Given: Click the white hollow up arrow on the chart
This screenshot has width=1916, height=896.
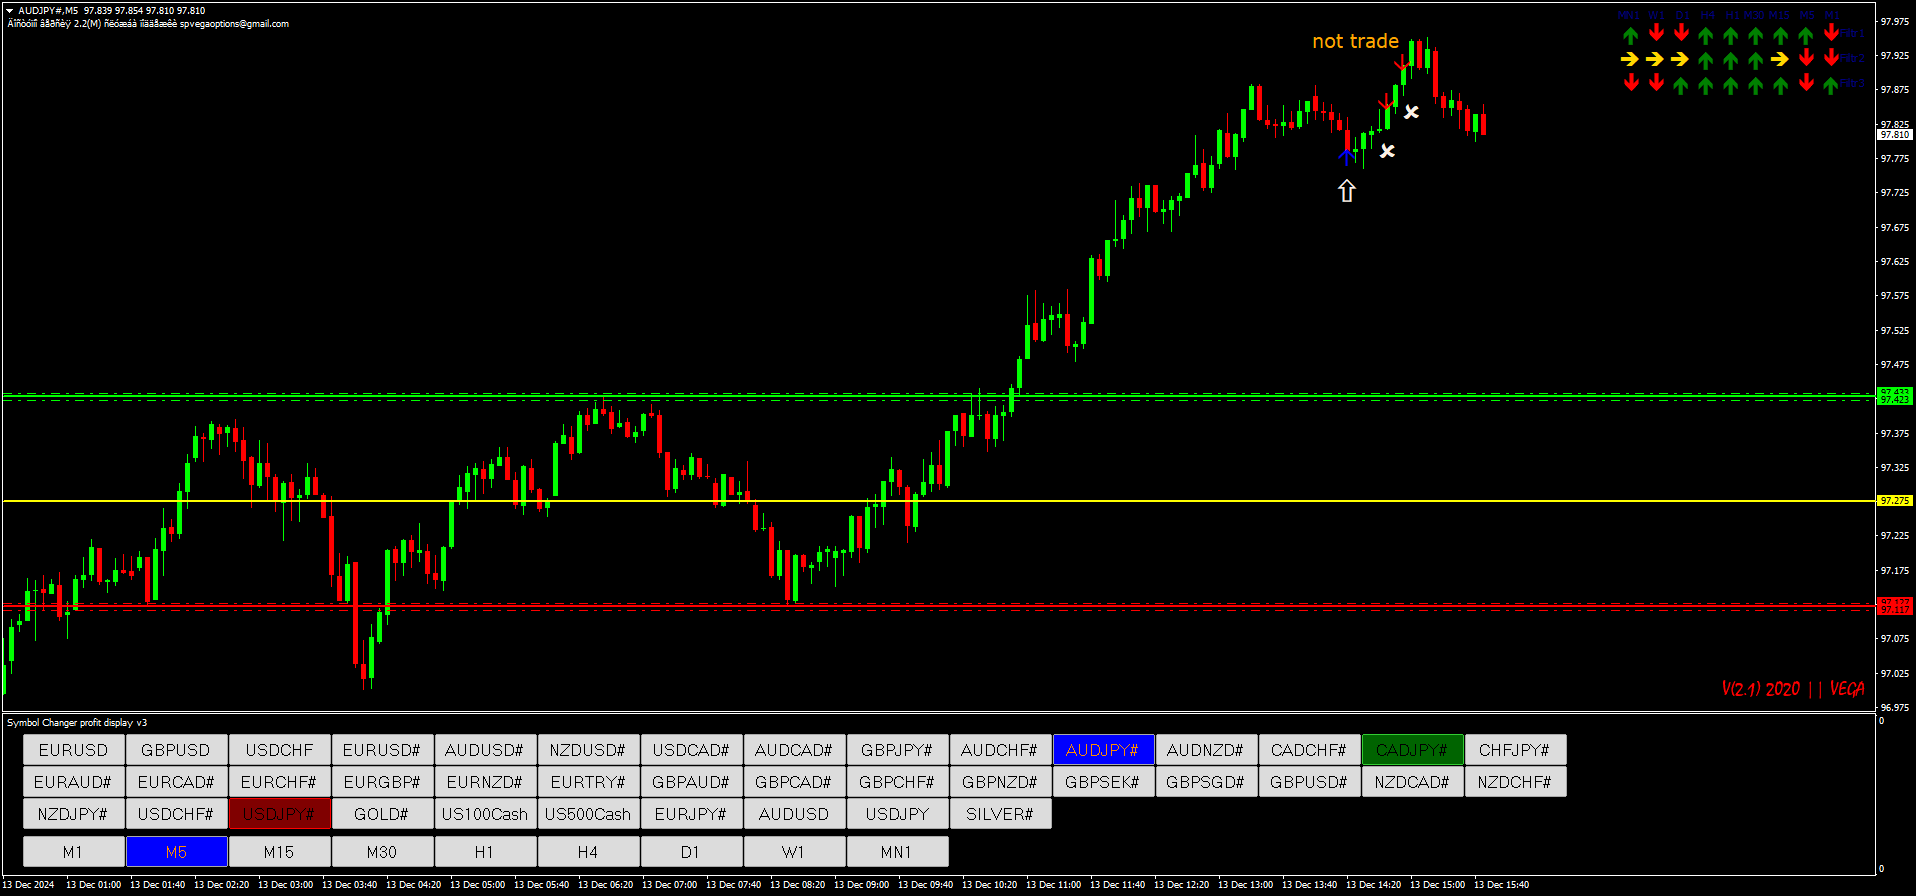Looking at the screenshot, I should click(x=1347, y=191).
